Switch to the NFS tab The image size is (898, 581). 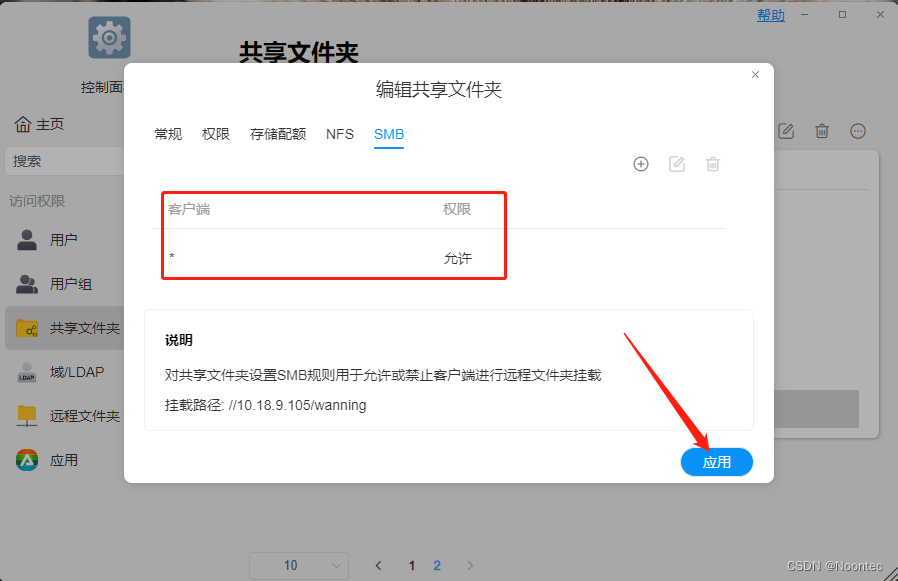340,133
